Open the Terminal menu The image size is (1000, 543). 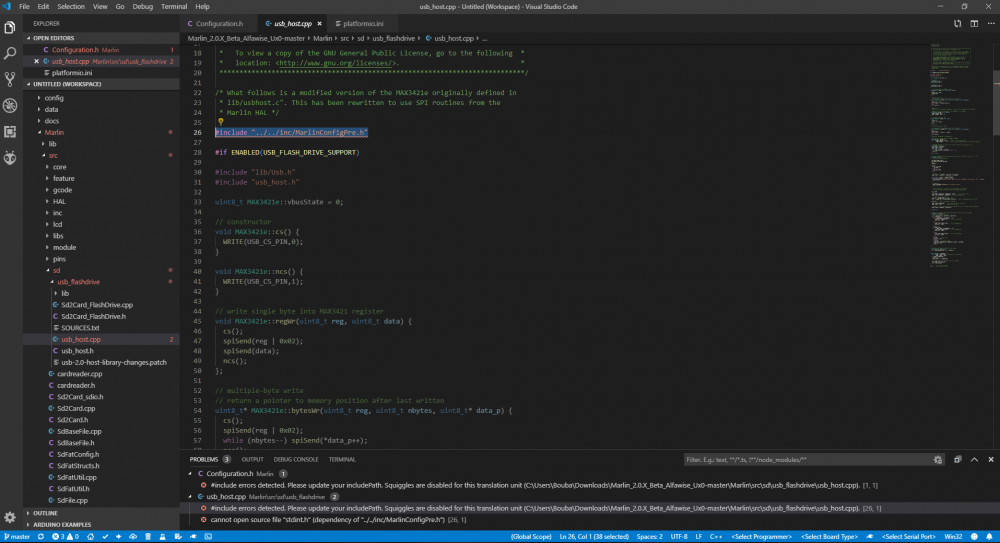click(x=173, y=6)
